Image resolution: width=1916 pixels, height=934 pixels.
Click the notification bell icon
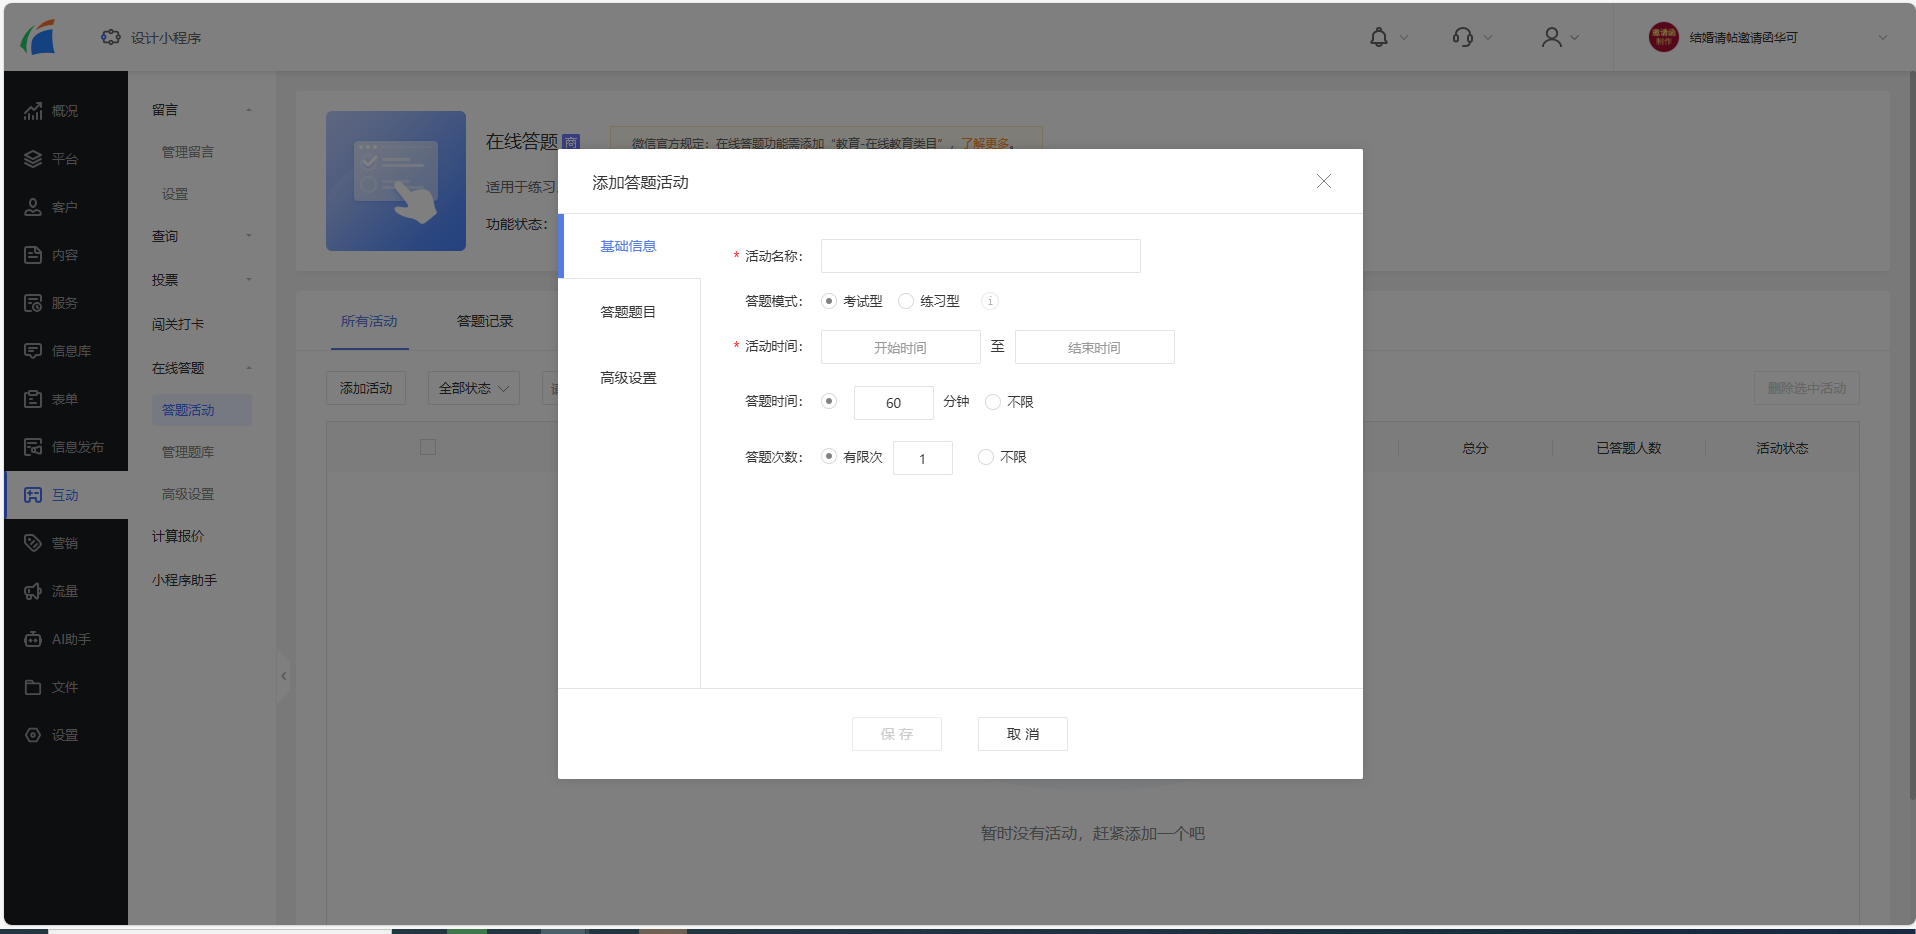tap(1379, 36)
